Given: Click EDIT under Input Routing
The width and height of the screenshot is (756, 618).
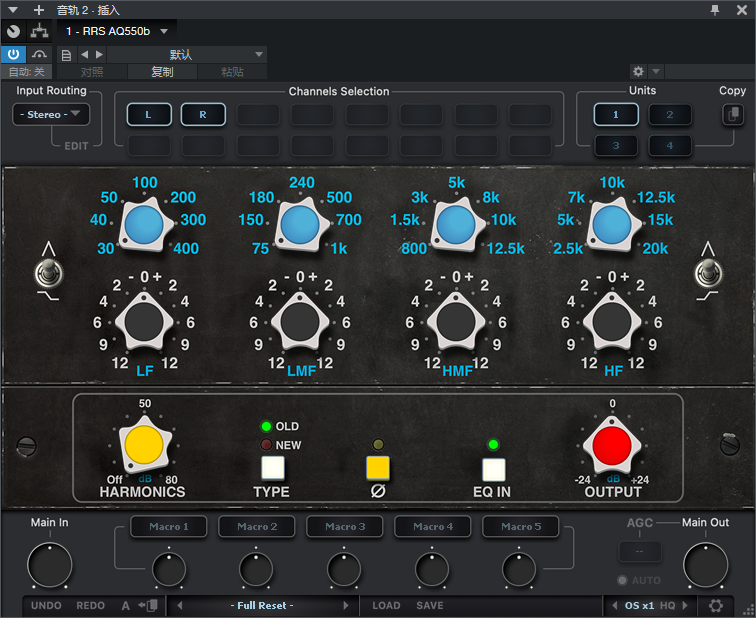Looking at the screenshot, I should coord(76,146).
